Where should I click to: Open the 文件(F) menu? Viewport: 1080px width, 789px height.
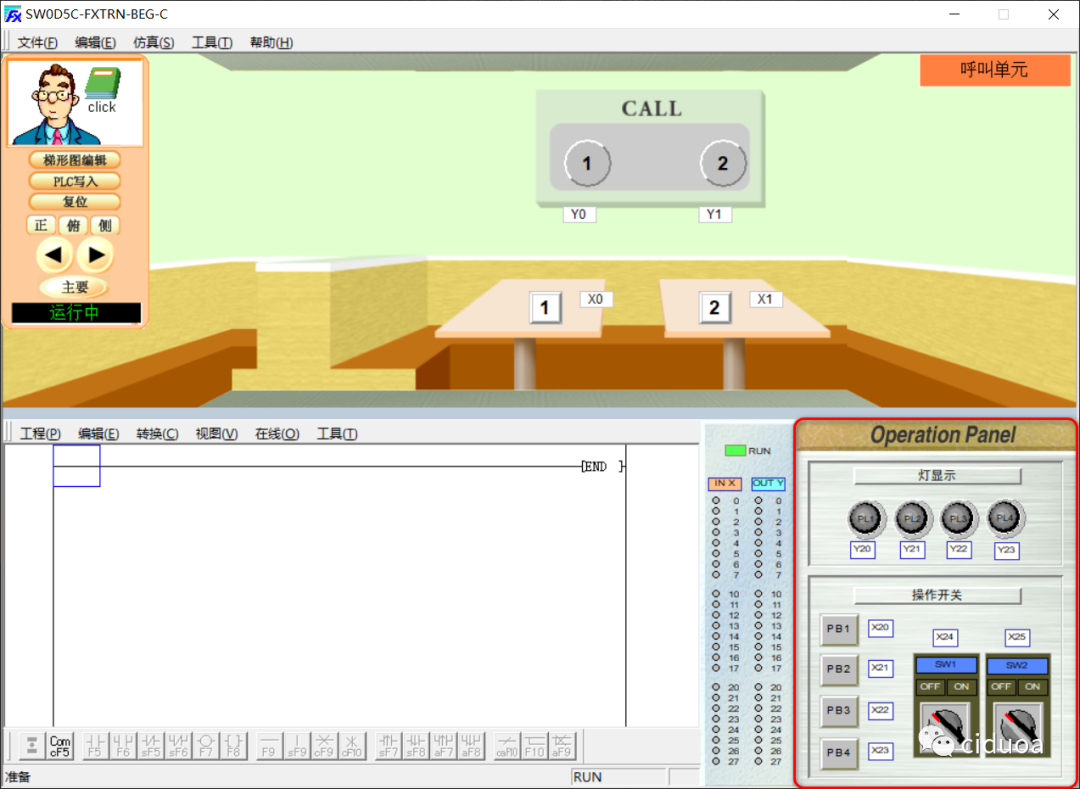(x=38, y=43)
